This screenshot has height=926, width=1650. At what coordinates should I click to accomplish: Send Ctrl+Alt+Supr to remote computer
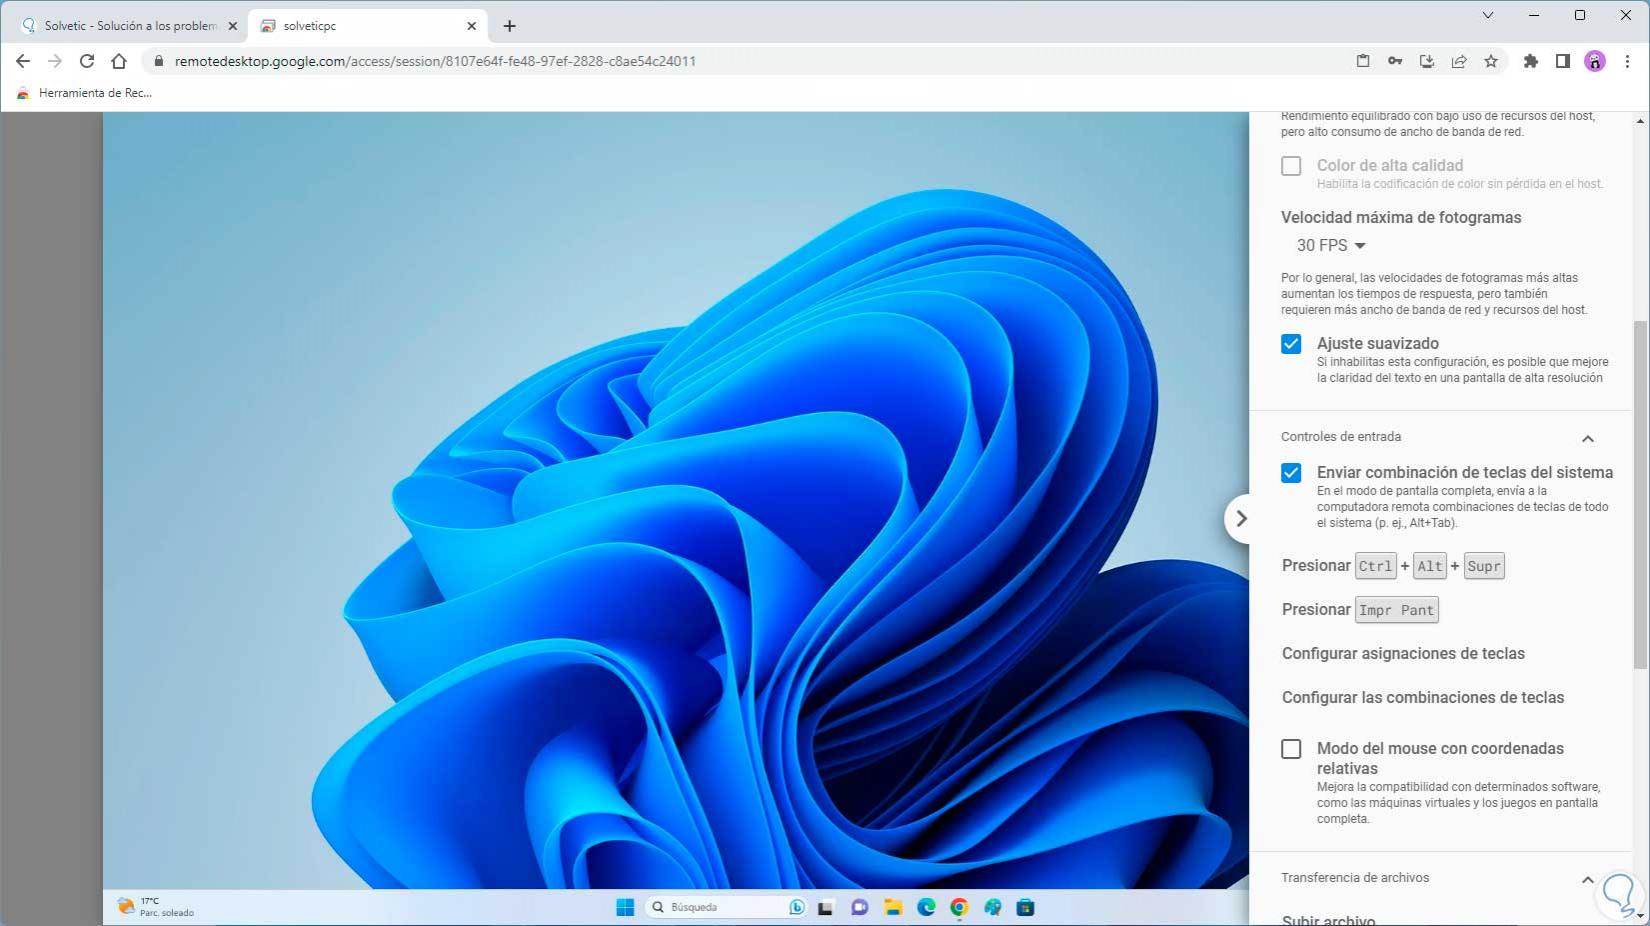click(1393, 566)
